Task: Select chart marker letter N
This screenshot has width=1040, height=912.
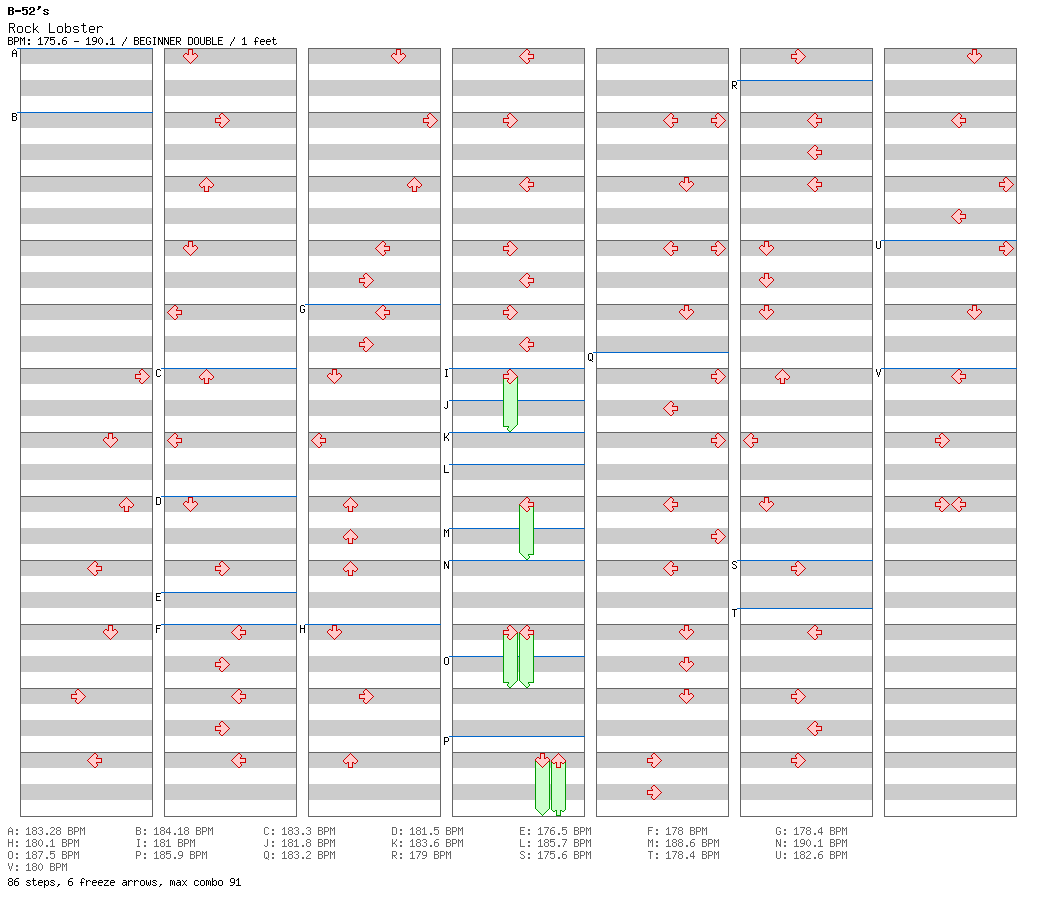Action: pos(446,566)
